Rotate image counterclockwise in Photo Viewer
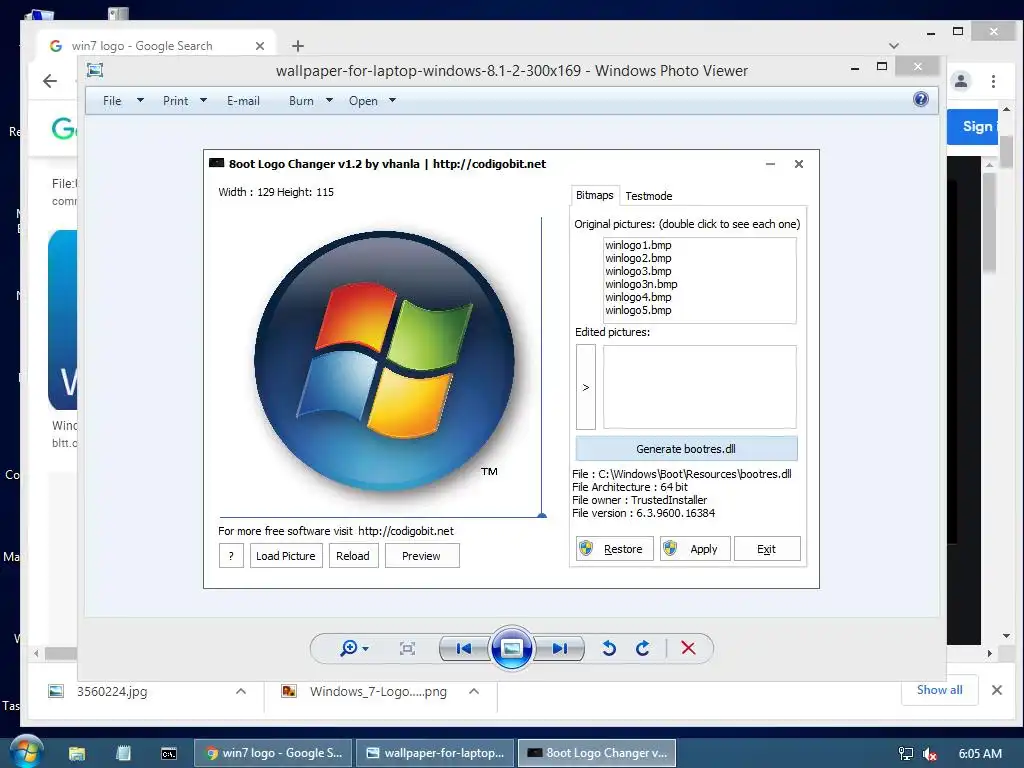1024x768 pixels. point(609,648)
